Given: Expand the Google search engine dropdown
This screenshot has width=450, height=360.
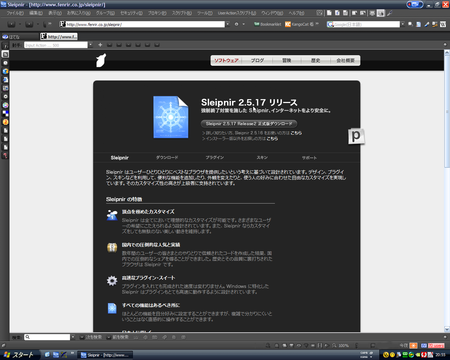Looking at the screenshot, I should (x=403, y=24).
